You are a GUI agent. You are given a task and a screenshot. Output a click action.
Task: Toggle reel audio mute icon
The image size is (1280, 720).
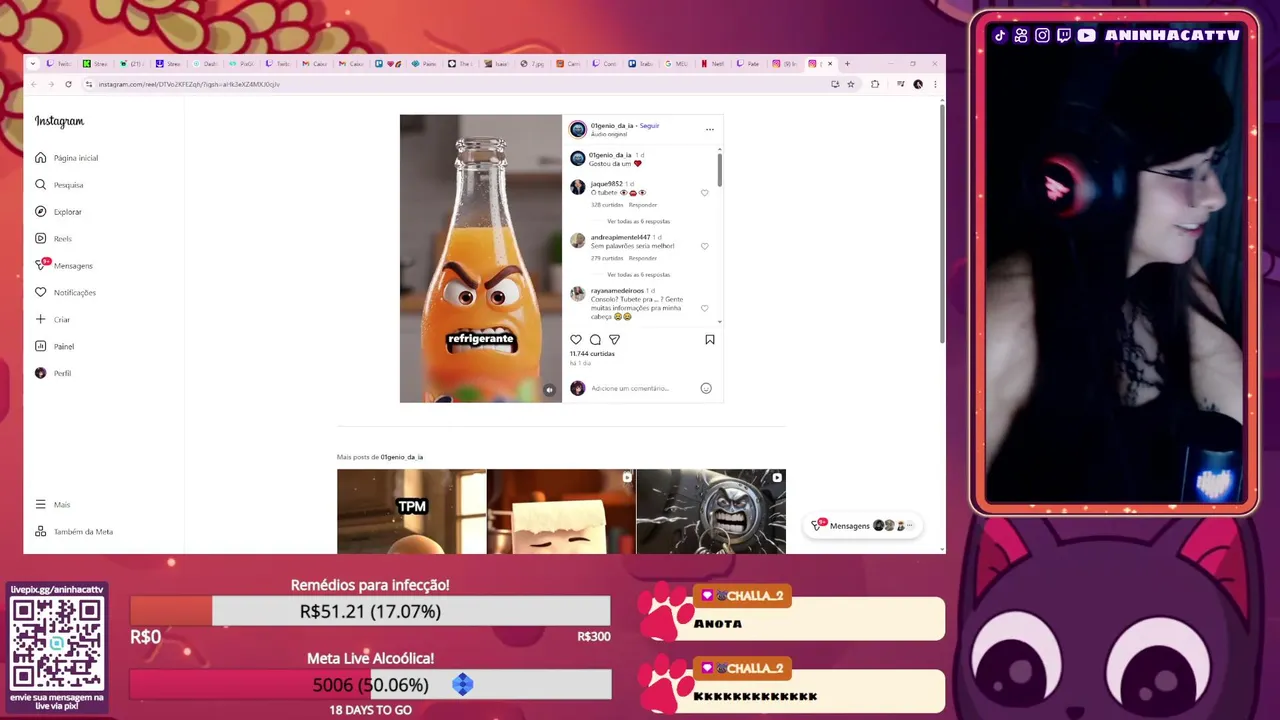[x=549, y=390]
